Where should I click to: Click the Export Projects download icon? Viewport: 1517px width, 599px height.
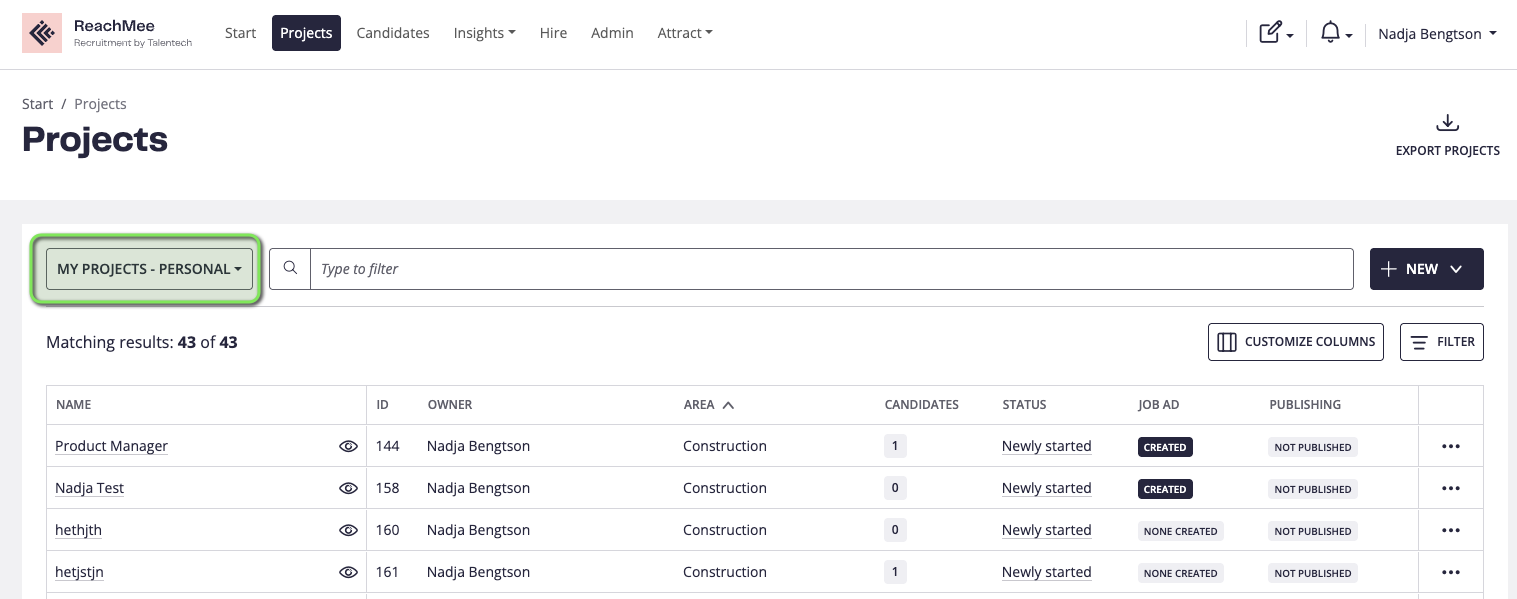(1447, 124)
